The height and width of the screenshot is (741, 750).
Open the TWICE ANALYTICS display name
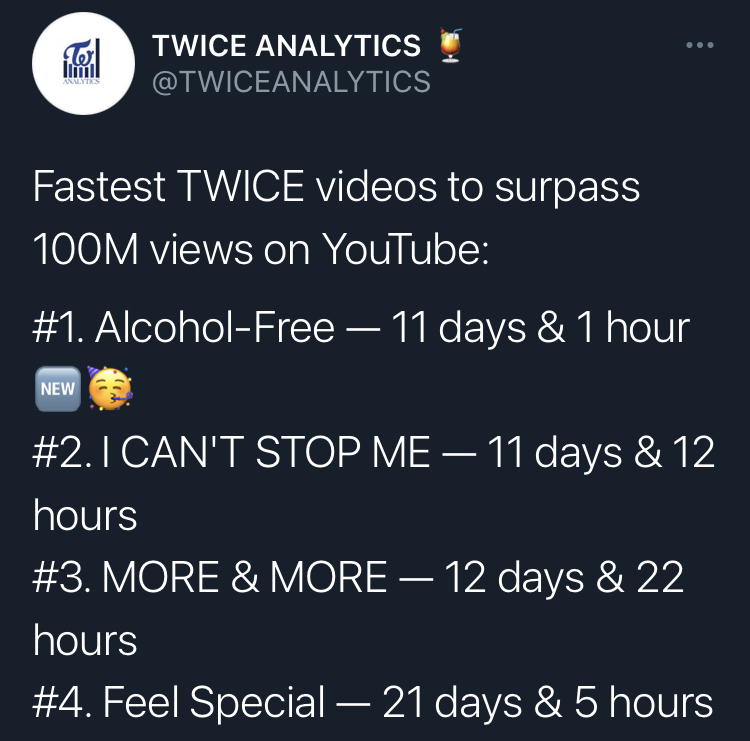[x=287, y=46]
